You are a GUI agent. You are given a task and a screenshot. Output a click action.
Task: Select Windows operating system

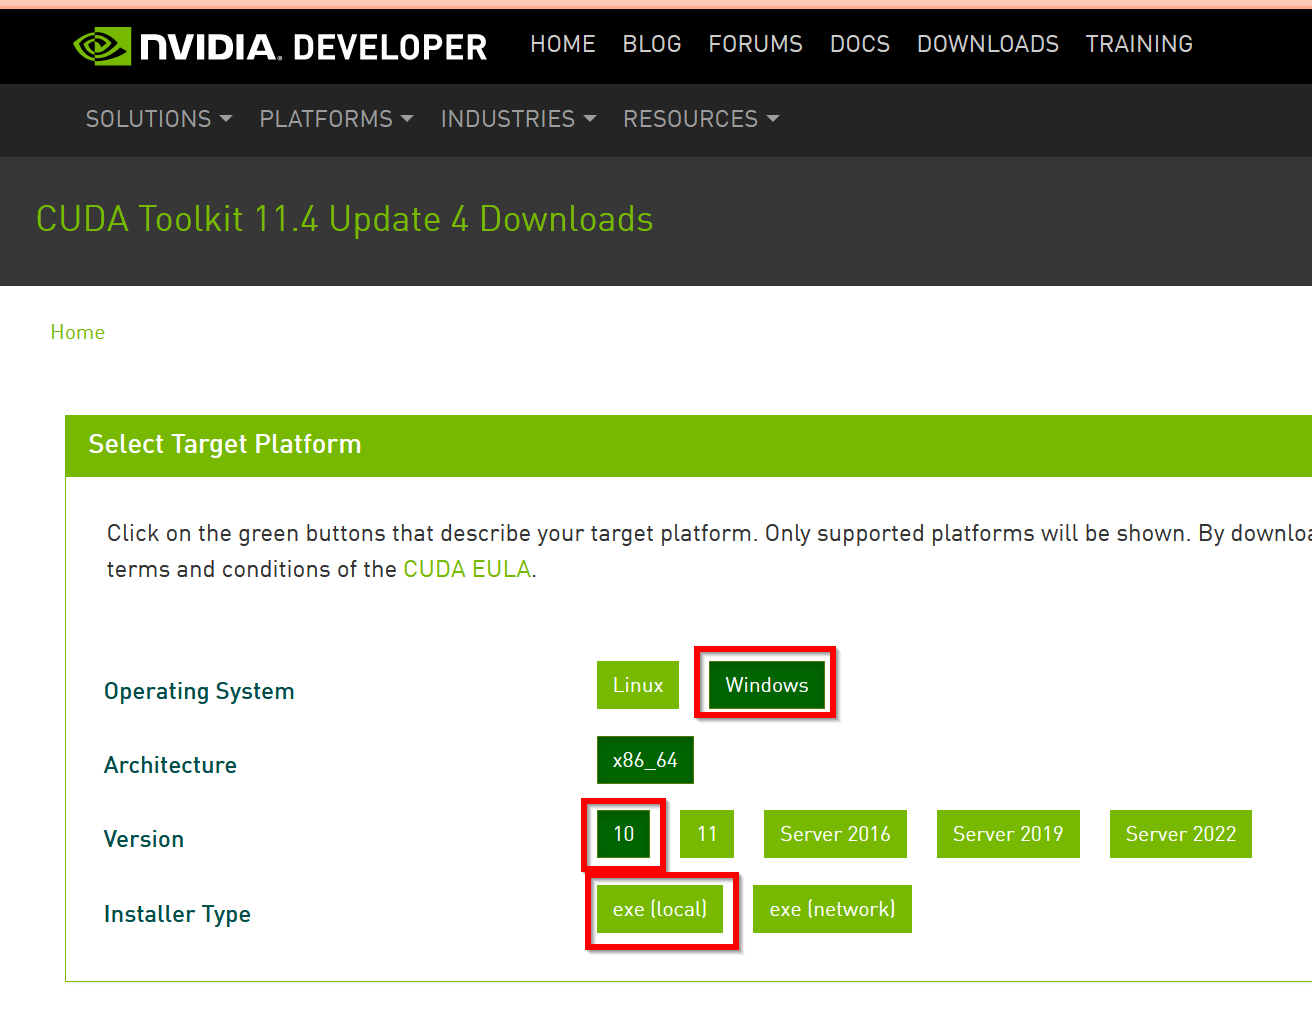pos(767,685)
